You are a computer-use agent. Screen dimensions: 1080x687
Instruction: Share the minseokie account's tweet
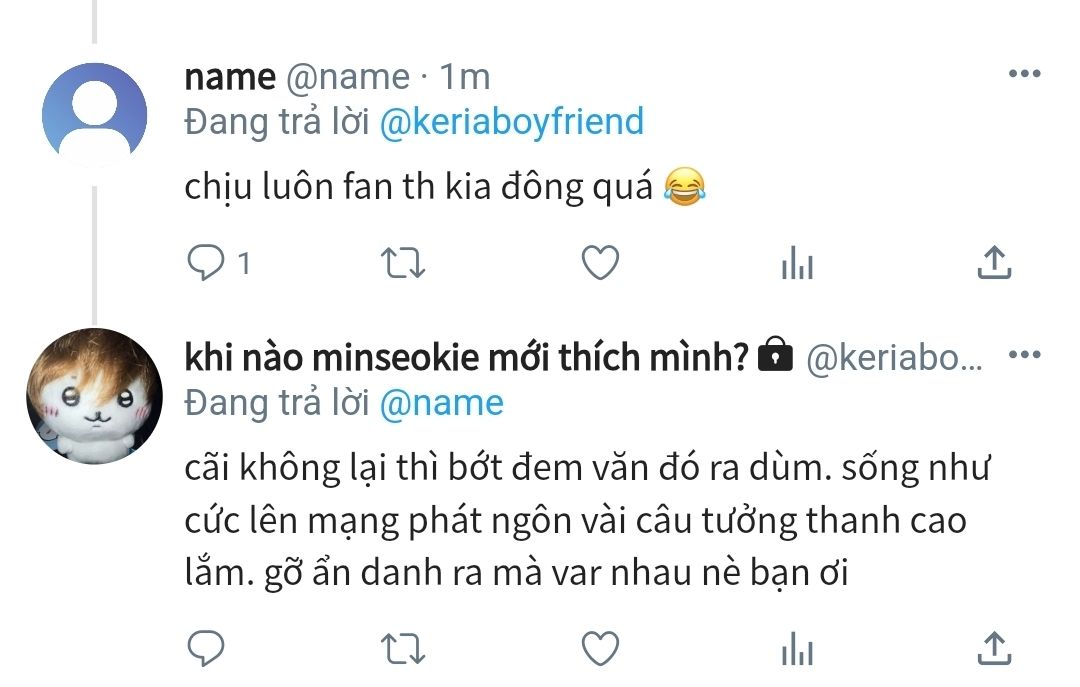[993, 648]
